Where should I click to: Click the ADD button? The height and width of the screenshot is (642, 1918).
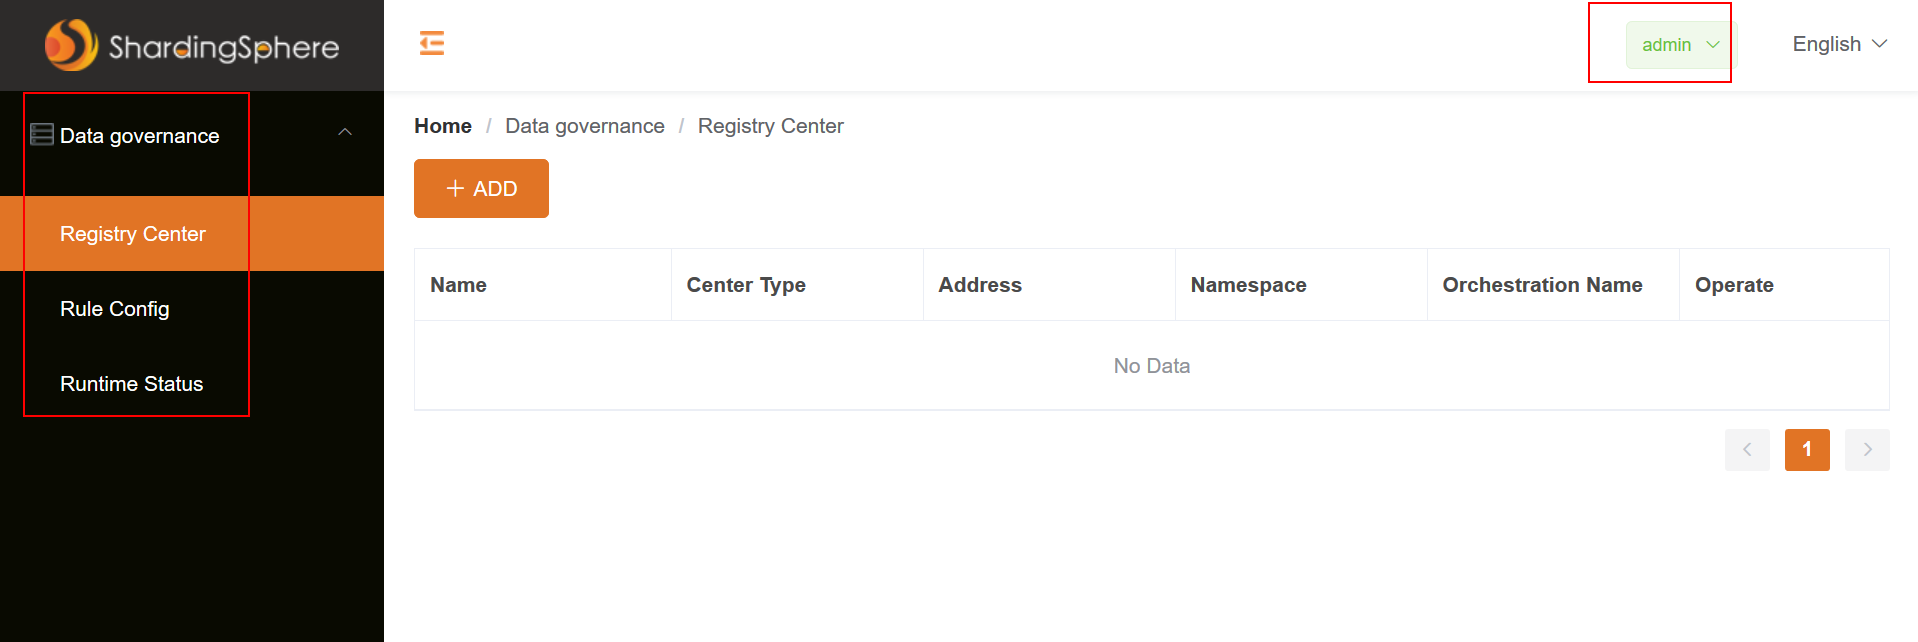[481, 188]
